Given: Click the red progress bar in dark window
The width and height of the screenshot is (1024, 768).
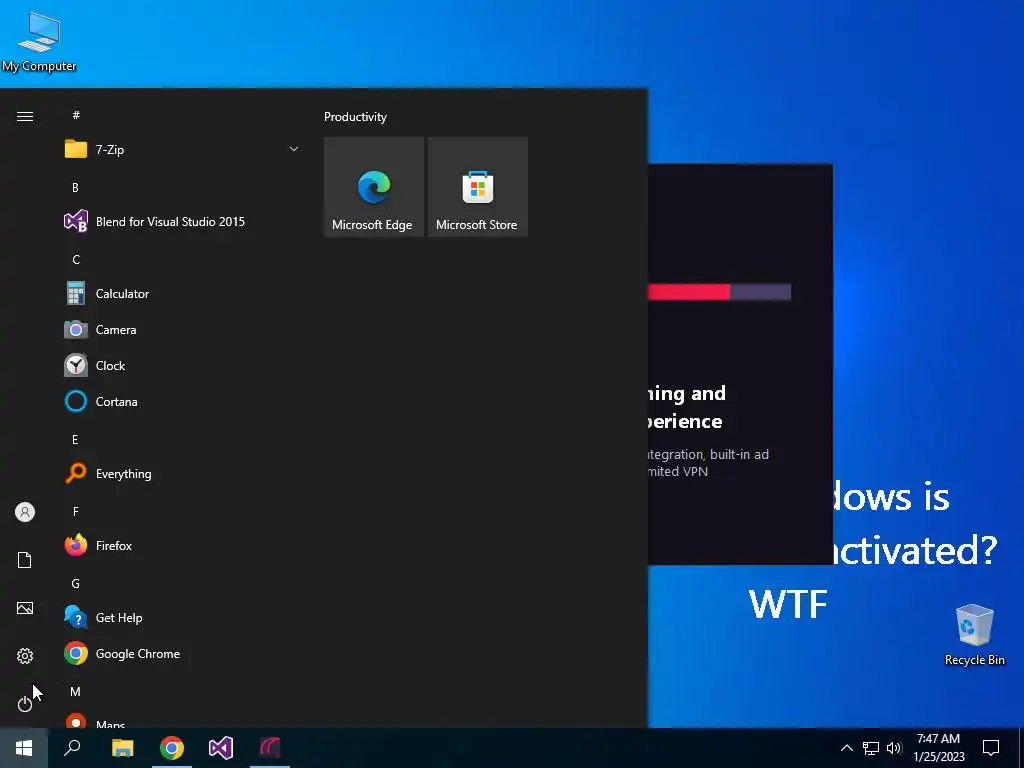Looking at the screenshot, I should 688,292.
